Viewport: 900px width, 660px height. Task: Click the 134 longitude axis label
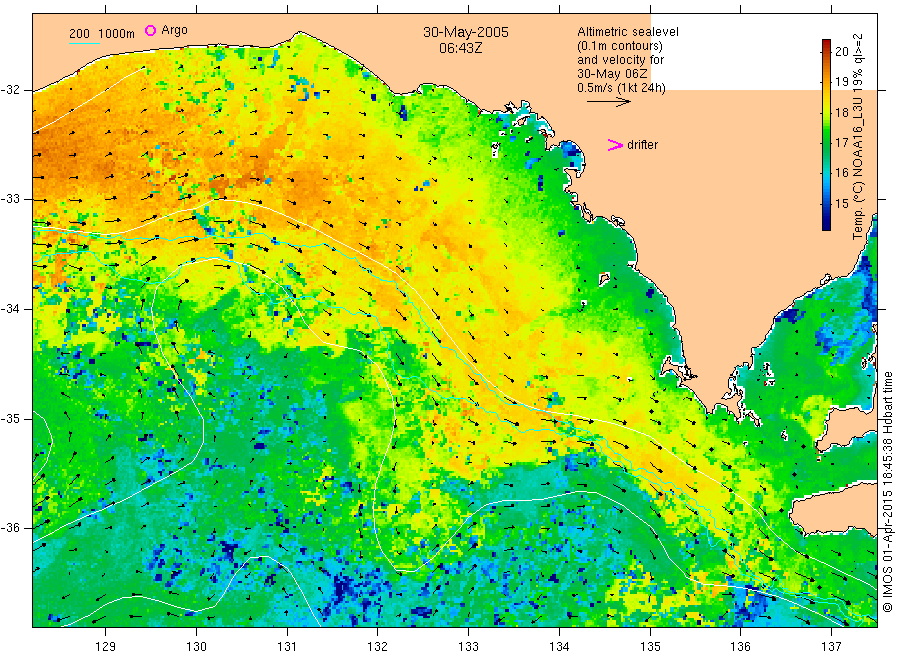559,647
